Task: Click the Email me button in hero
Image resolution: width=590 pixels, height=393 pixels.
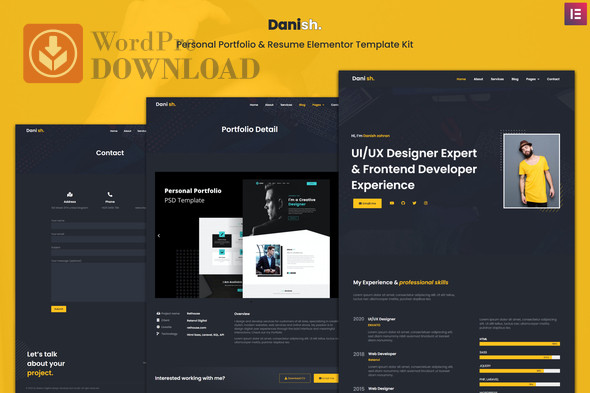Action: [x=367, y=203]
